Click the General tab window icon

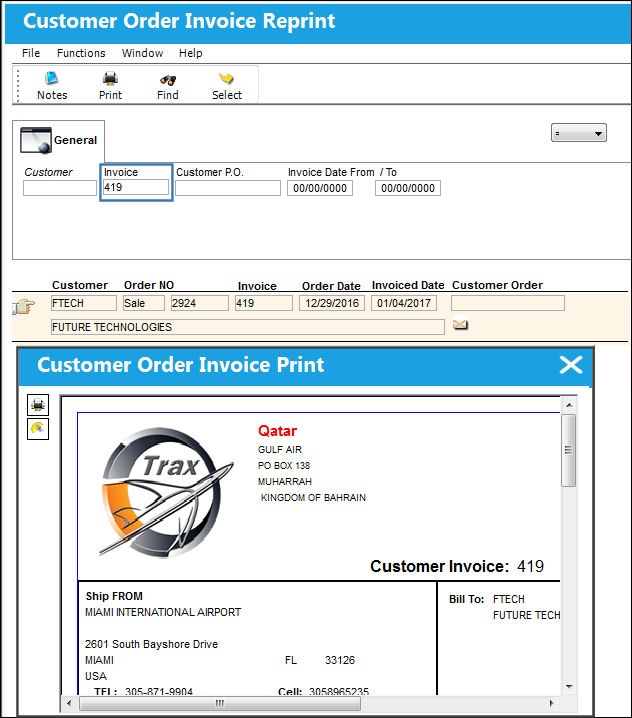click(x=35, y=140)
